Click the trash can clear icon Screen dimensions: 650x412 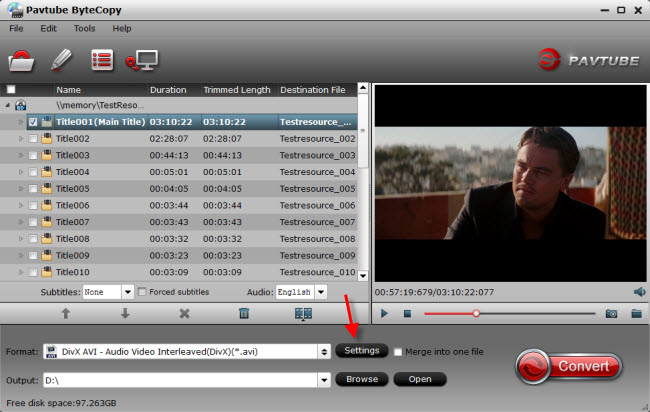[x=244, y=313]
